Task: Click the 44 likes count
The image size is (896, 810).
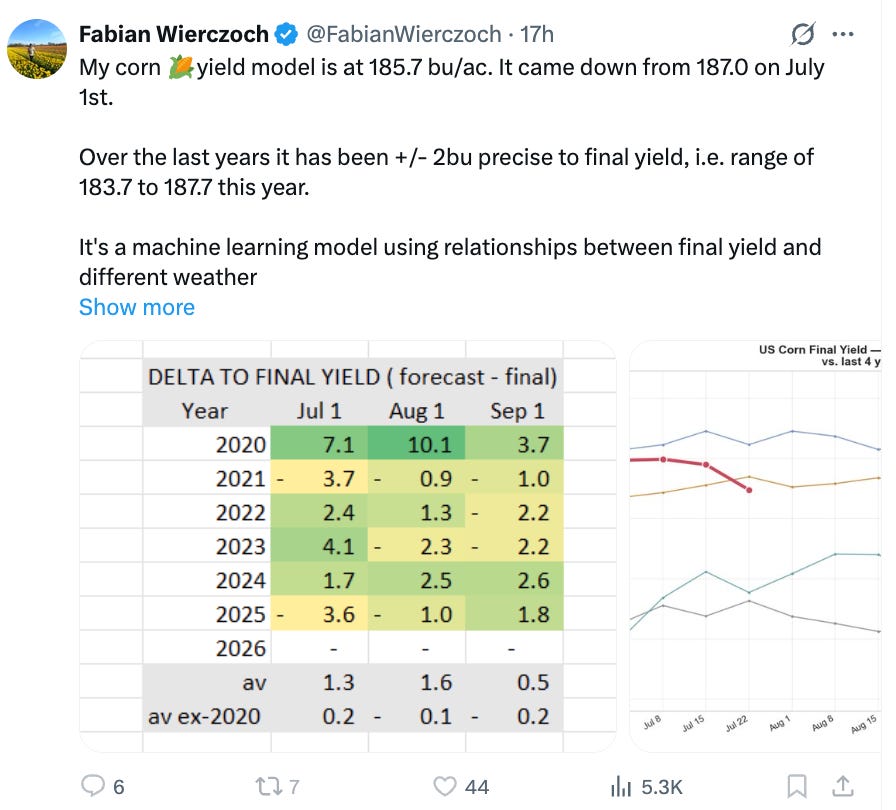Action: pos(477,787)
